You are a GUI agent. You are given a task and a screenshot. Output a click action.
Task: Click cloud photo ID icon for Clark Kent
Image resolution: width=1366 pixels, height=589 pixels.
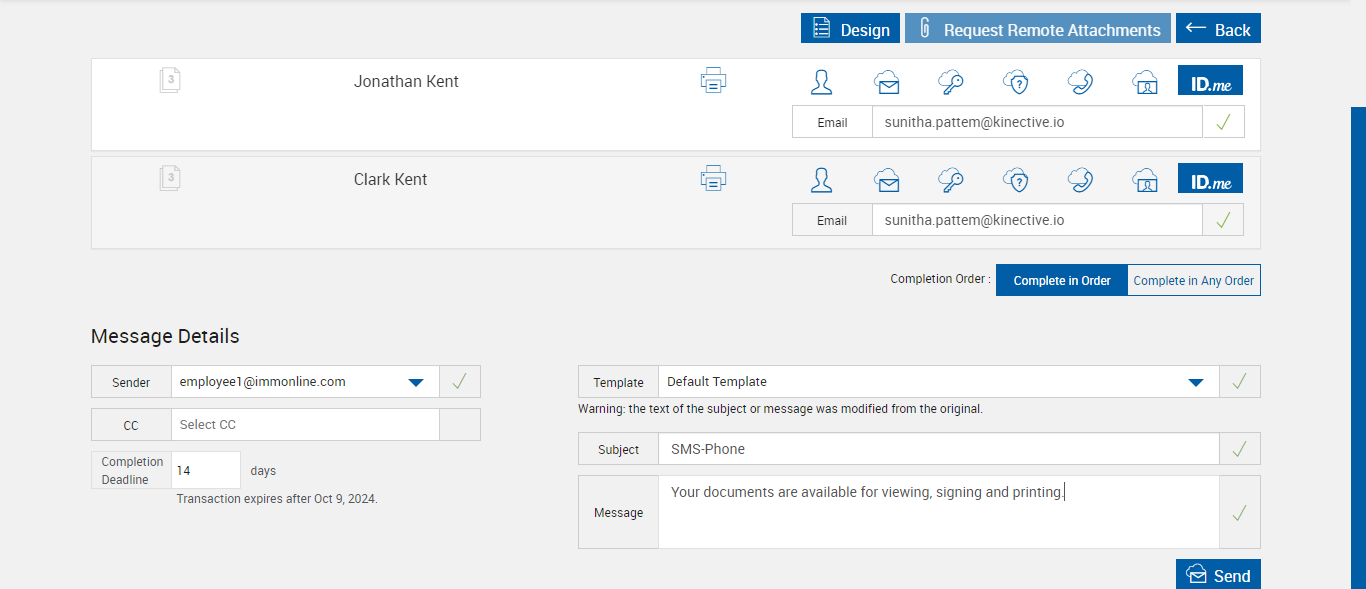[x=1145, y=180]
